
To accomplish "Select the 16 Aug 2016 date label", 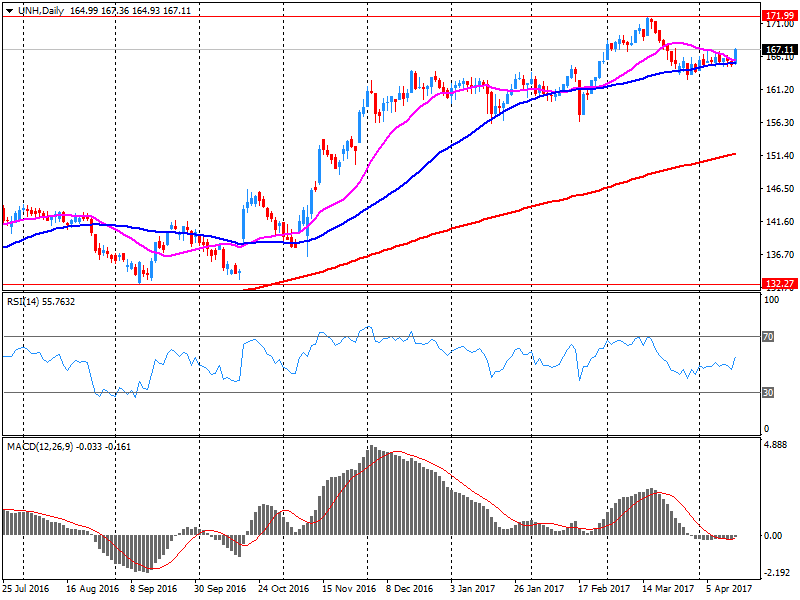I will click(92, 589).
